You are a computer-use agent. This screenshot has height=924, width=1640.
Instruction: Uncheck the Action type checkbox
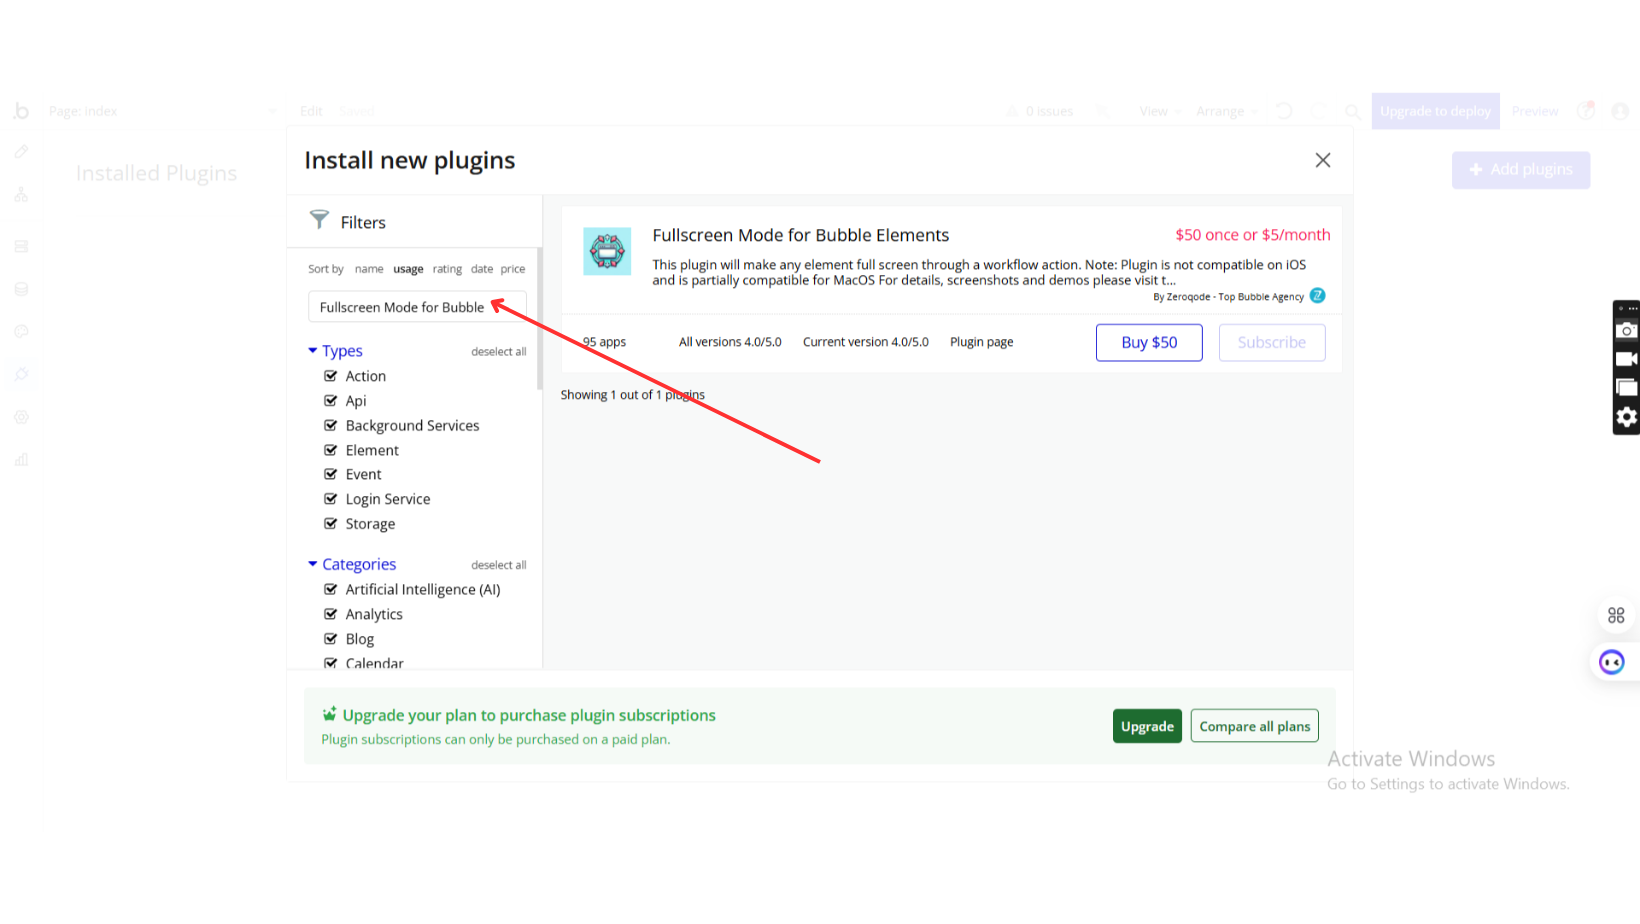click(331, 376)
